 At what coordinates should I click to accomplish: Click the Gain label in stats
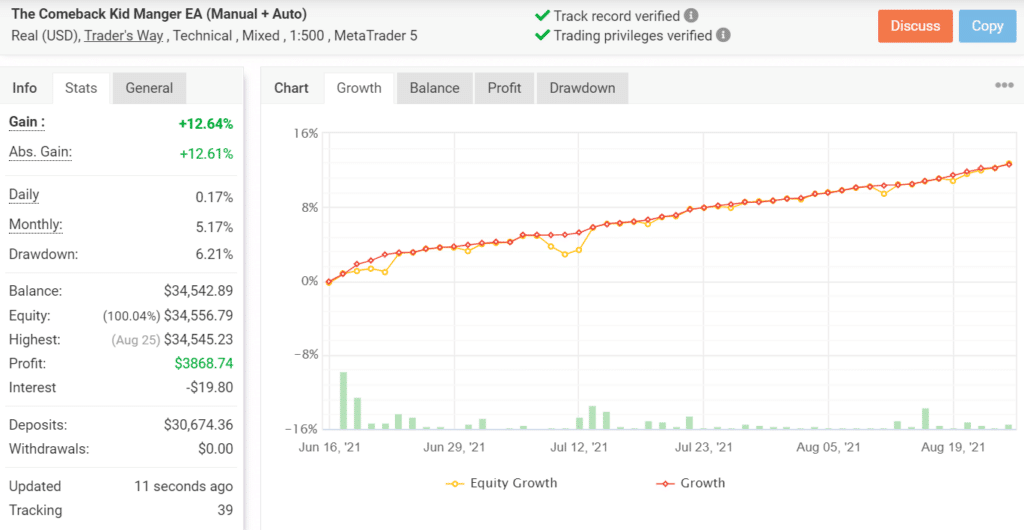[27, 122]
